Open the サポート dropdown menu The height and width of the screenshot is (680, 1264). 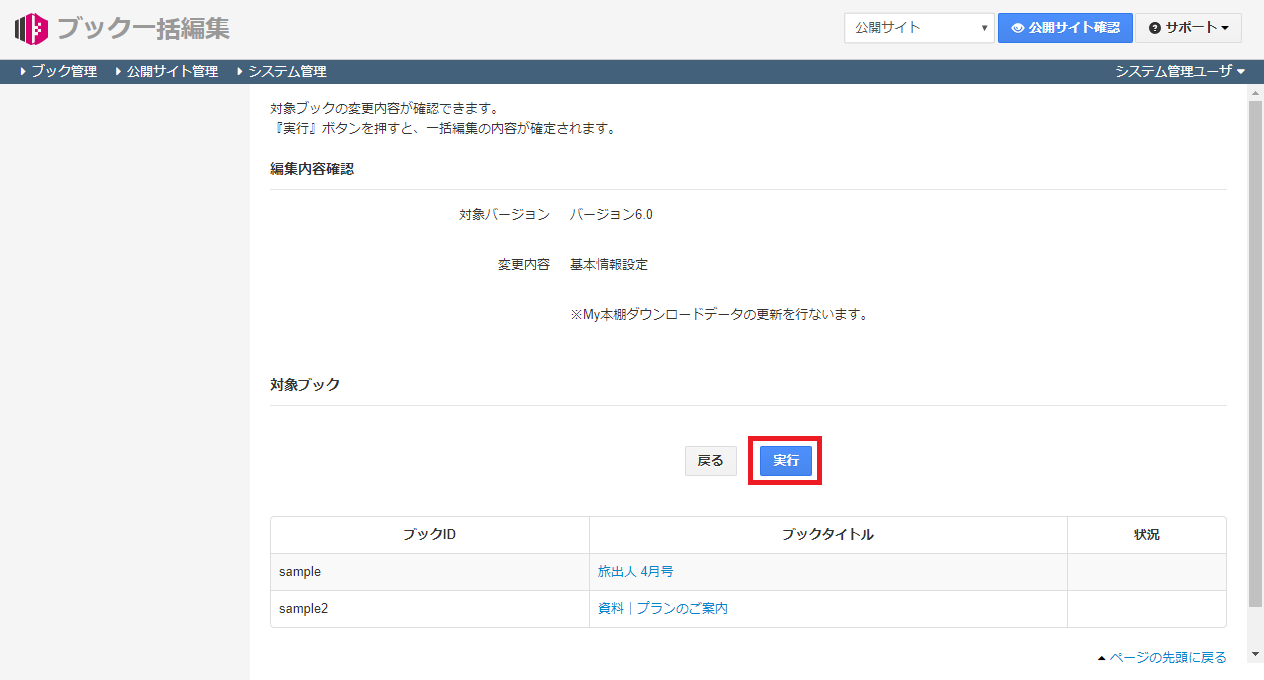(x=1188, y=28)
